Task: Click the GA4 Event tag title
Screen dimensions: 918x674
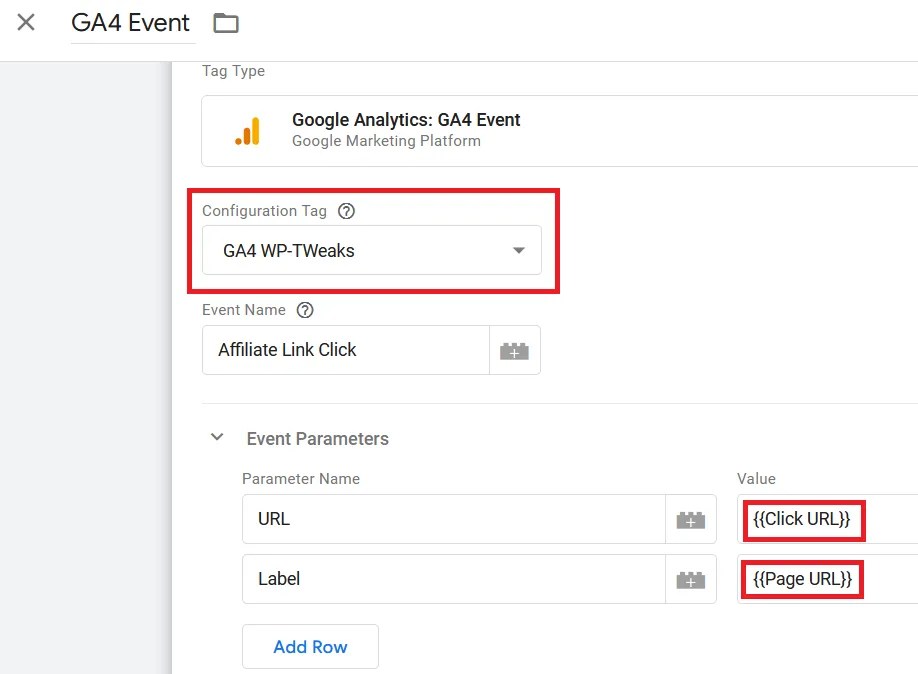Action: pos(131,22)
